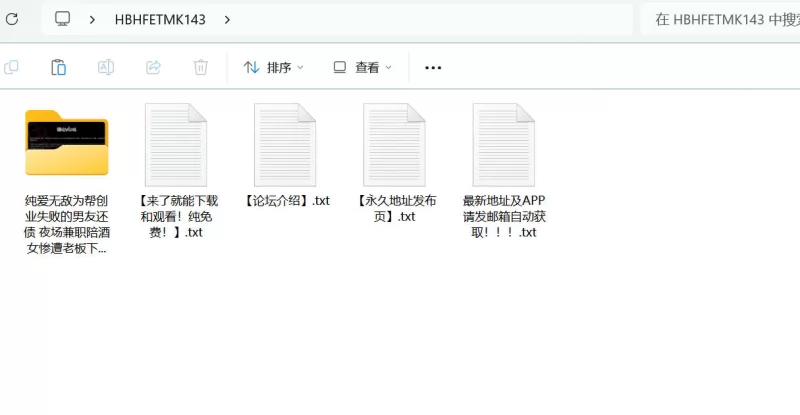Click file name 【来了就能下载和观看！纯免费！】.txt
Viewport: 800px width, 415px height.
pyautogui.click(x=176, y=216)
